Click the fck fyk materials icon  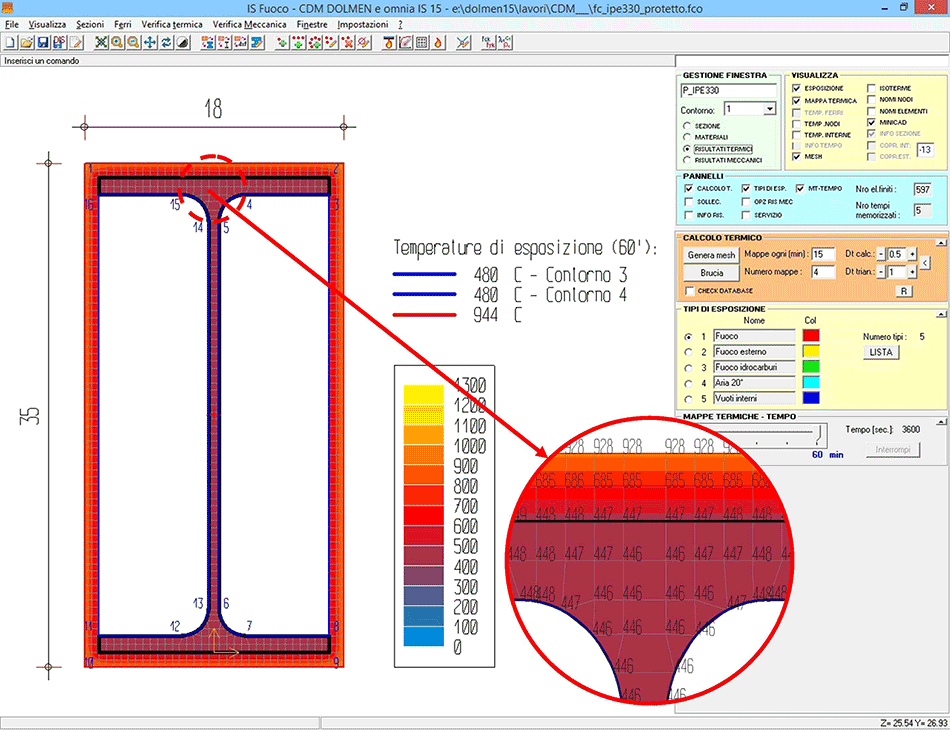488,42
